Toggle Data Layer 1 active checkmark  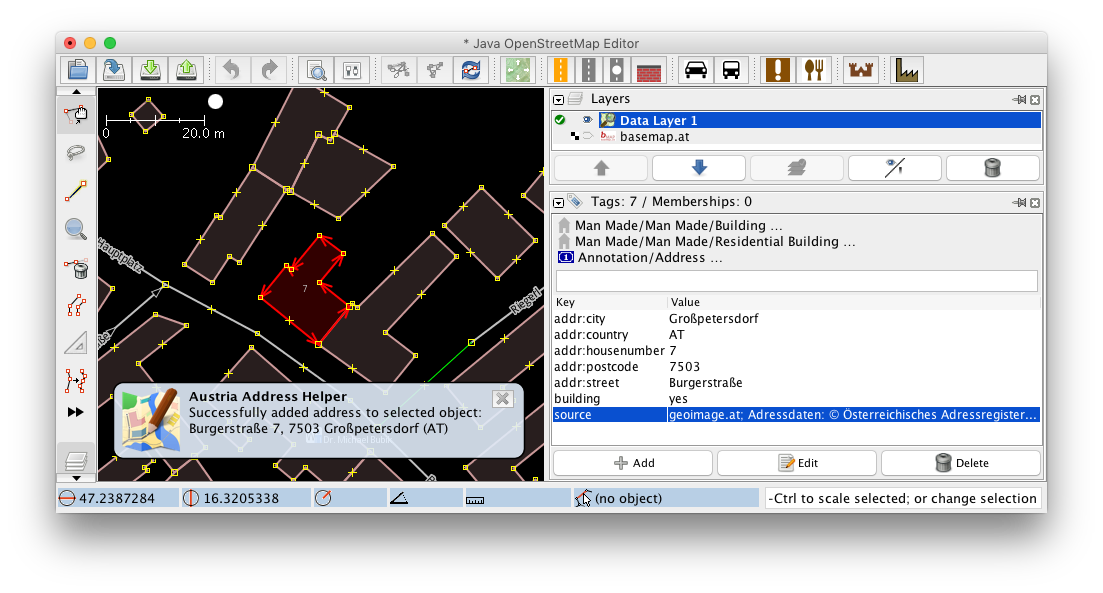click(560, 120)
